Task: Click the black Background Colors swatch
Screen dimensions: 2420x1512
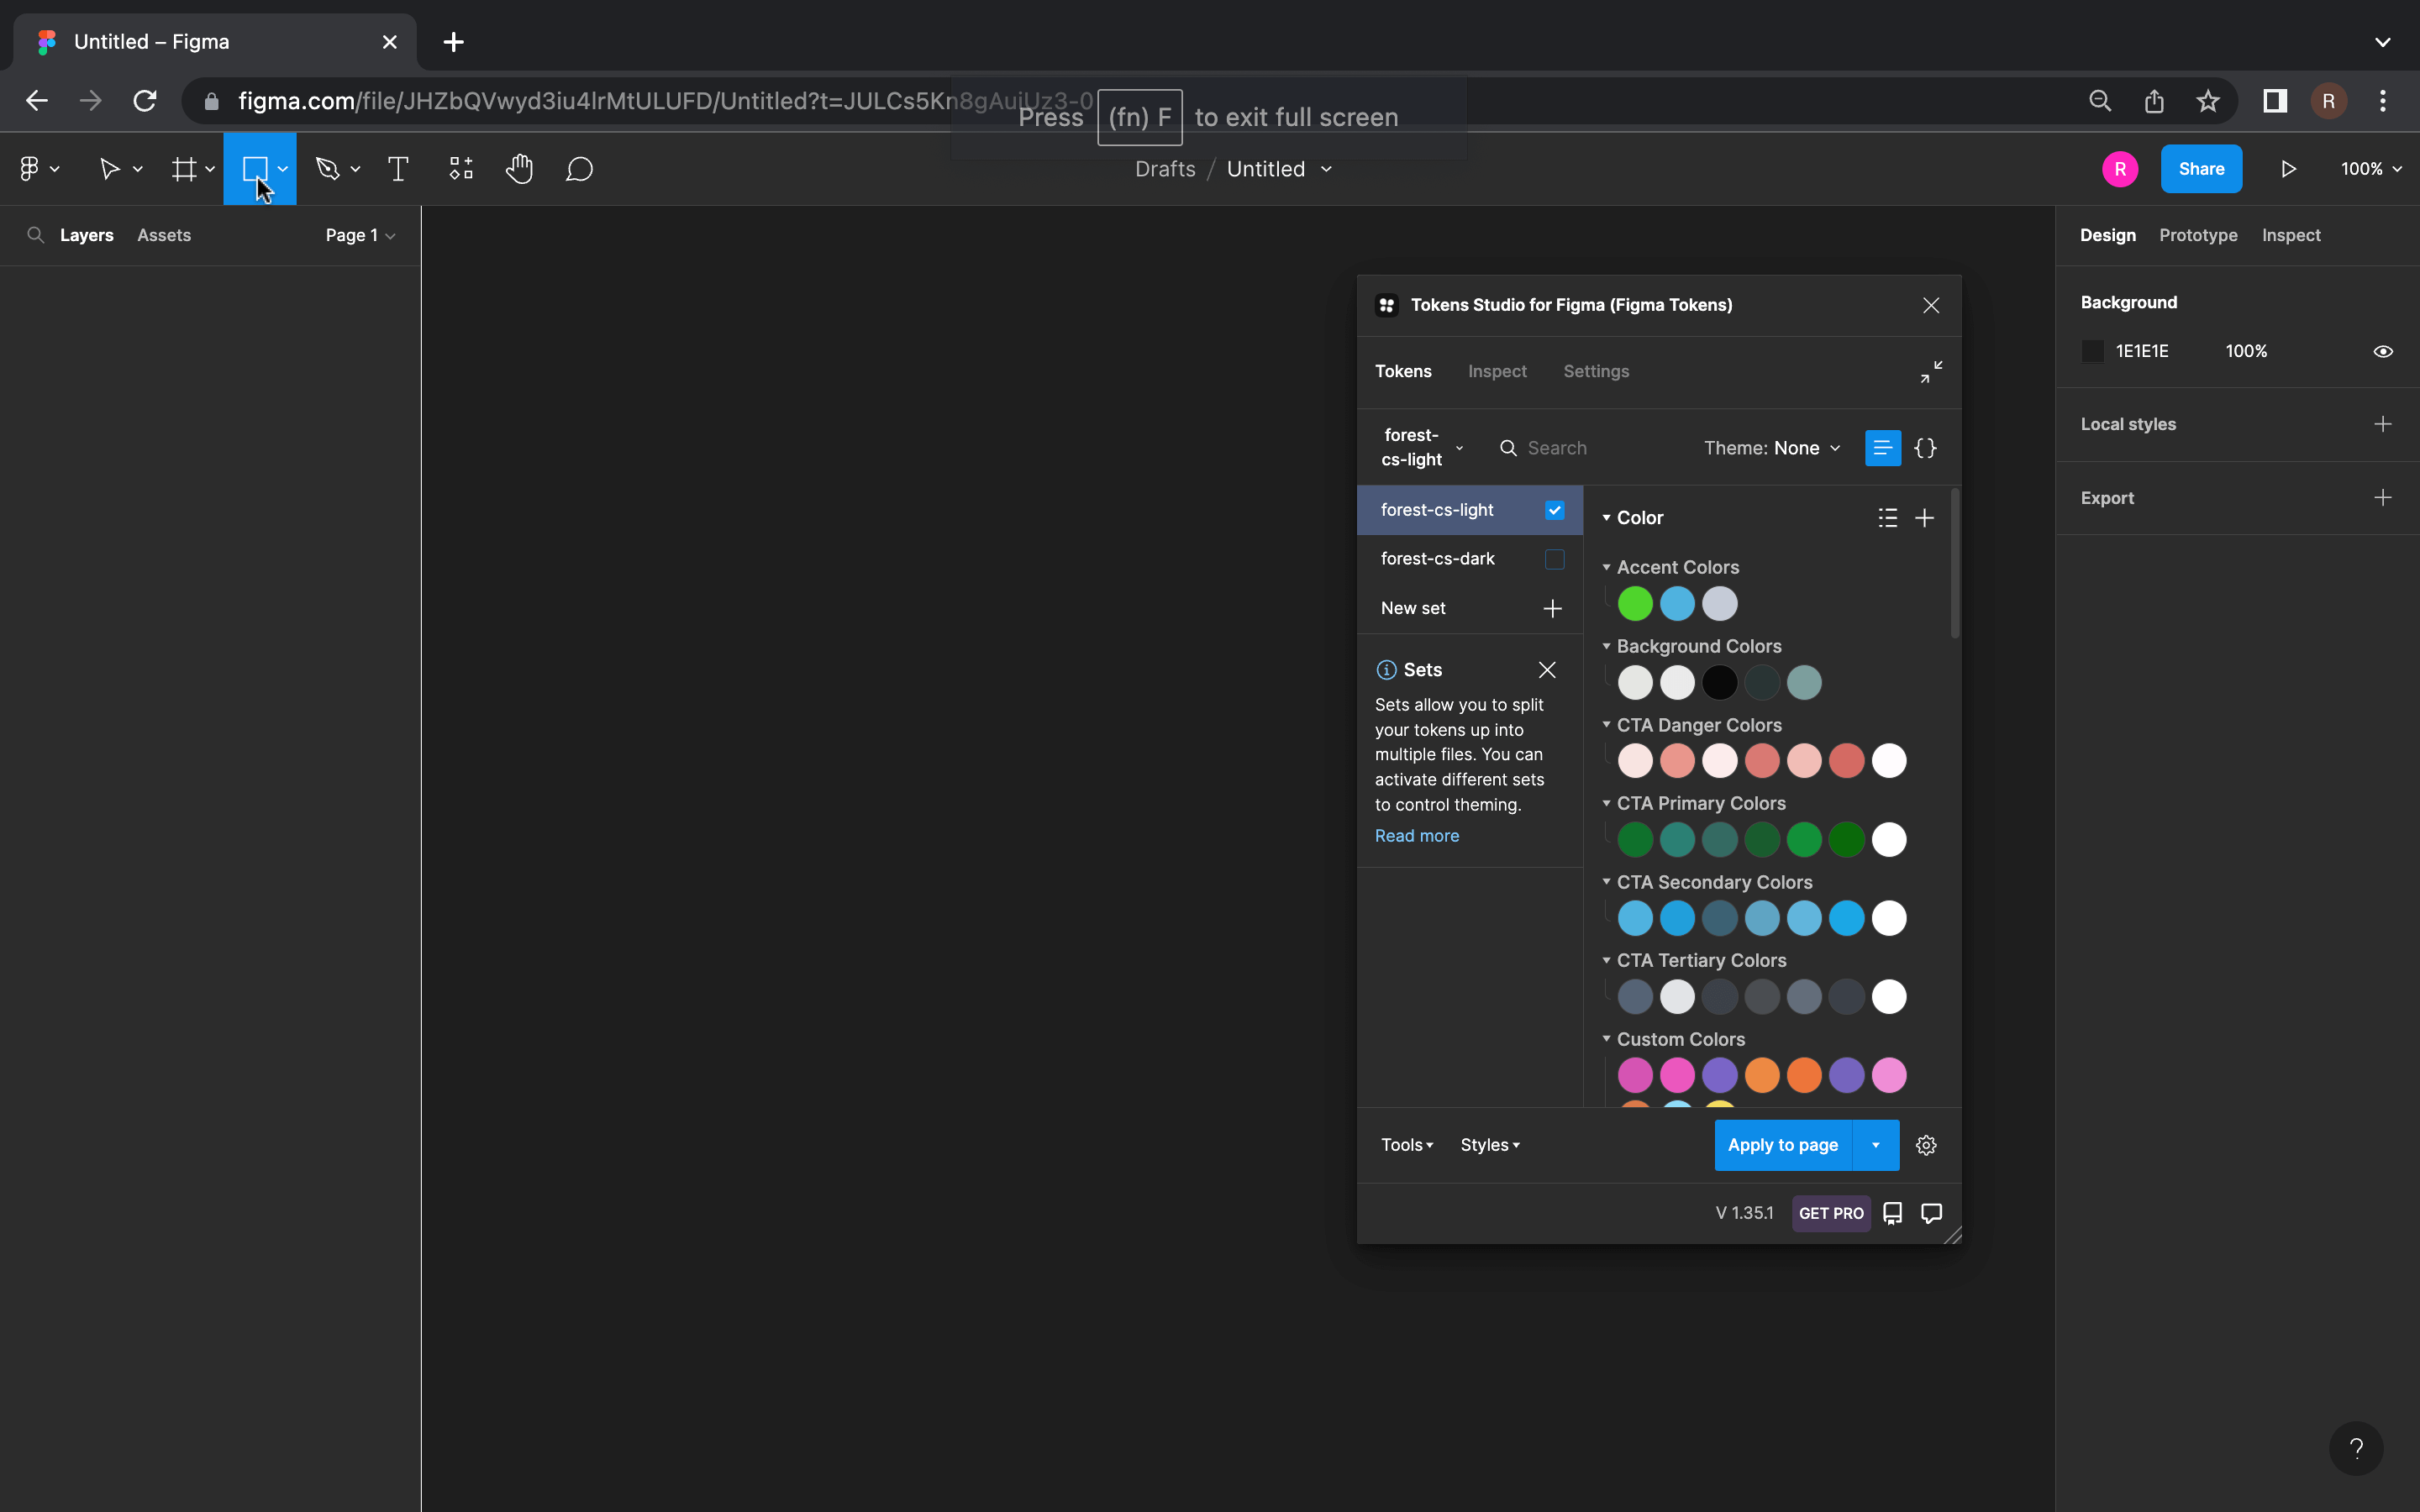Action: click(x=1719, y=683)
